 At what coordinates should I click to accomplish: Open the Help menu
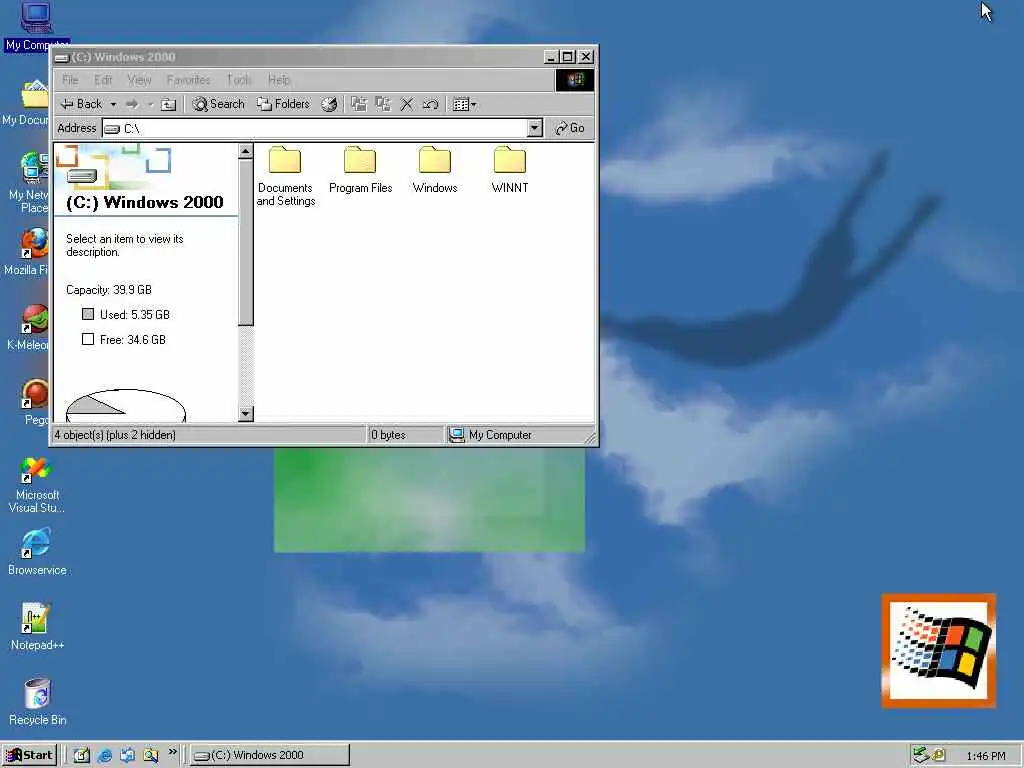(x=279, y=80)
